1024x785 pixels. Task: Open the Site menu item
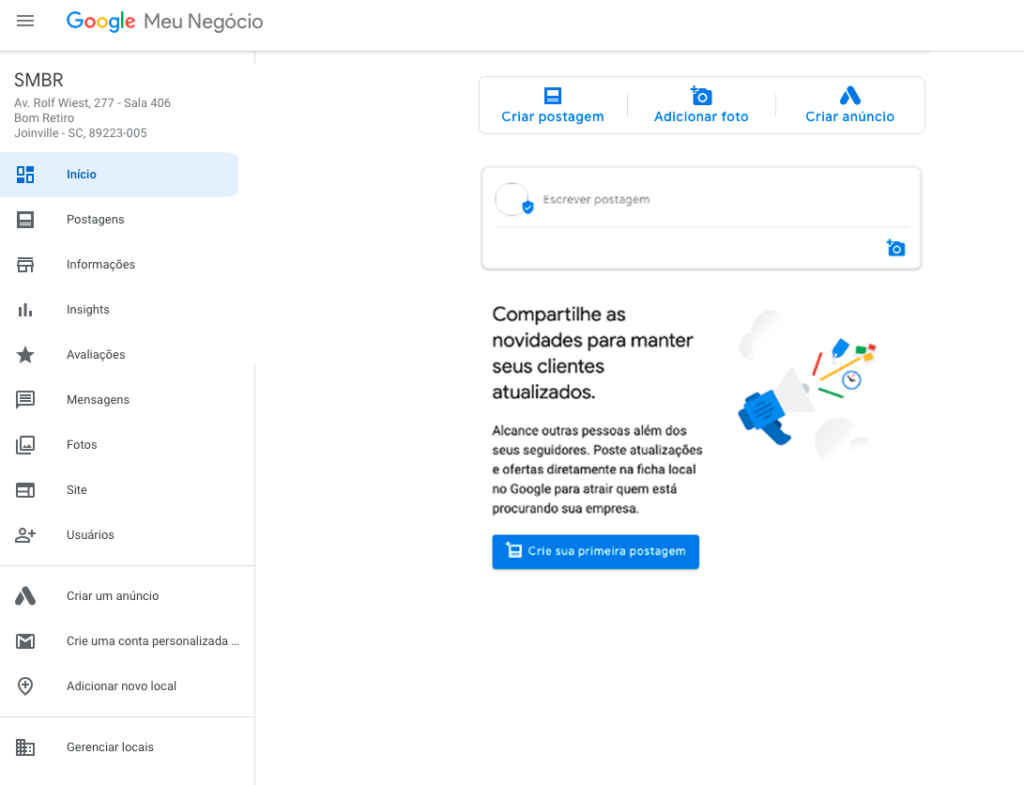click(x=119, y=490)
